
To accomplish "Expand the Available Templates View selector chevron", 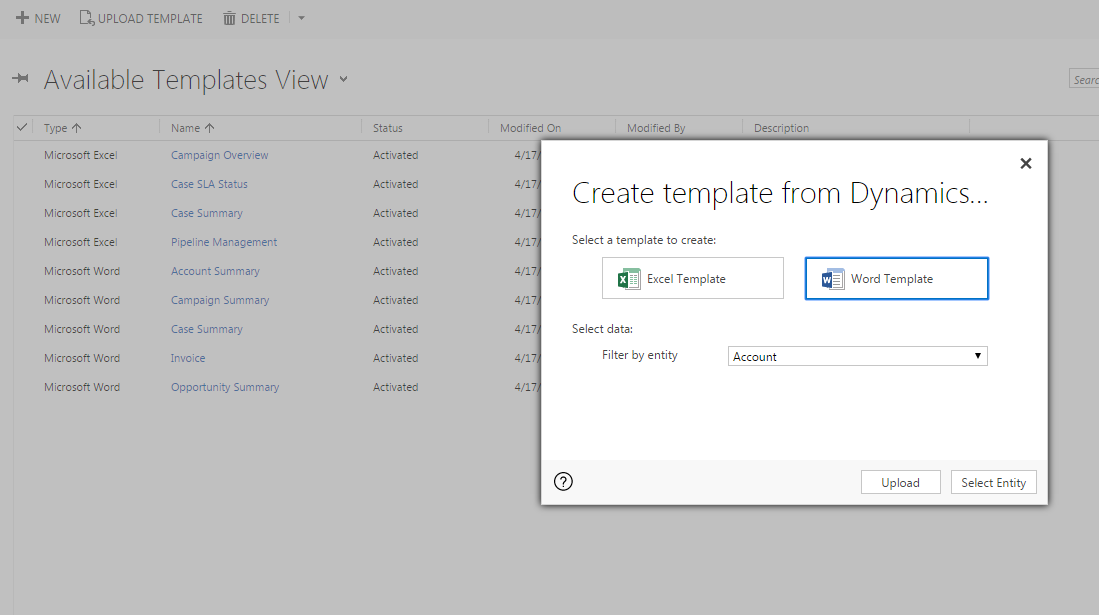I will point(343,79).
